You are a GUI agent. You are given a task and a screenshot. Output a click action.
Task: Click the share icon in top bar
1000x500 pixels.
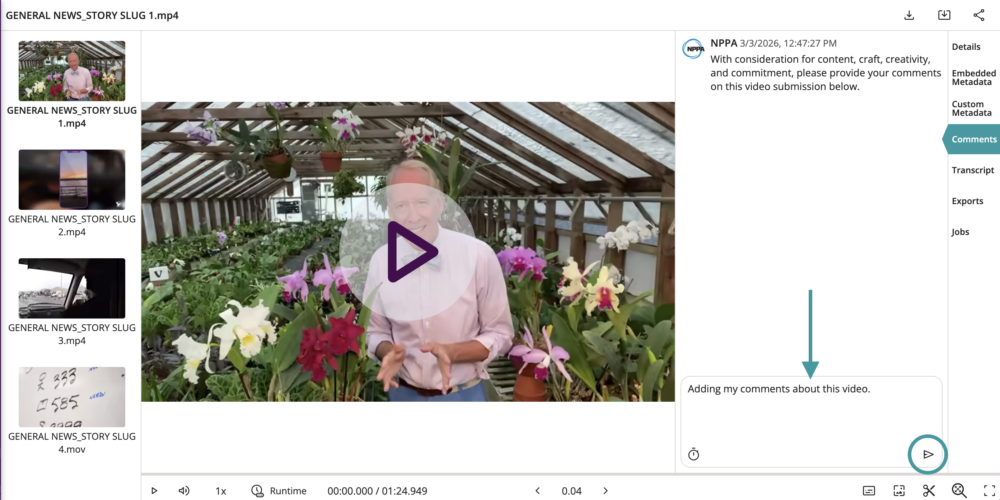978,15
